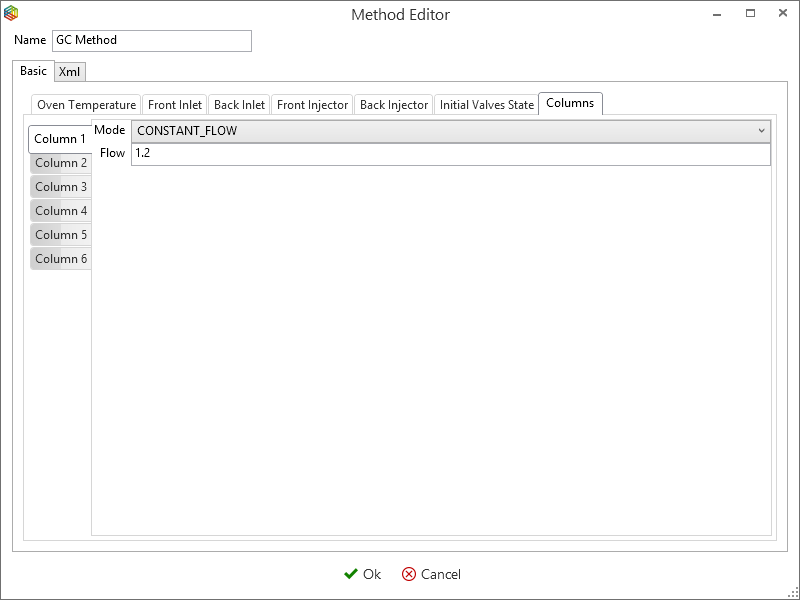Click the Name field containing GC Method
Viewport: 800px width, 600px height.
pyautogui.click(x=151, y=40)
